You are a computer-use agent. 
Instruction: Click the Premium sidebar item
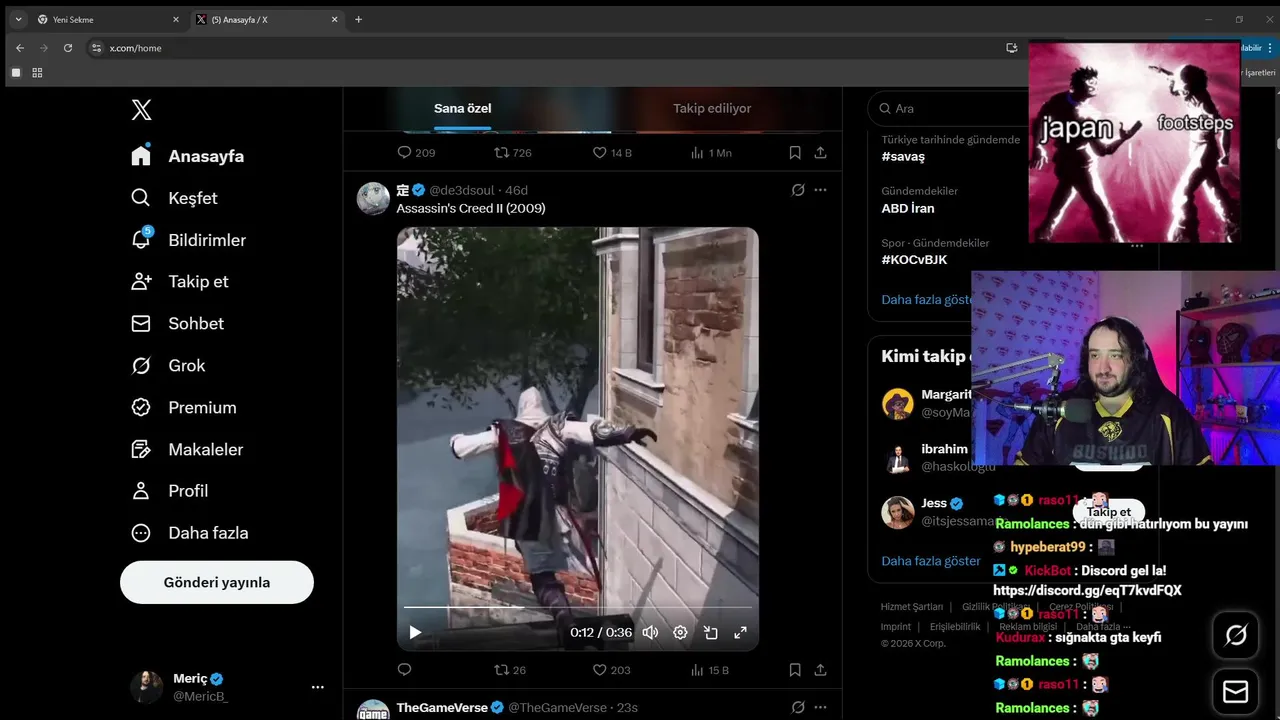184,407
